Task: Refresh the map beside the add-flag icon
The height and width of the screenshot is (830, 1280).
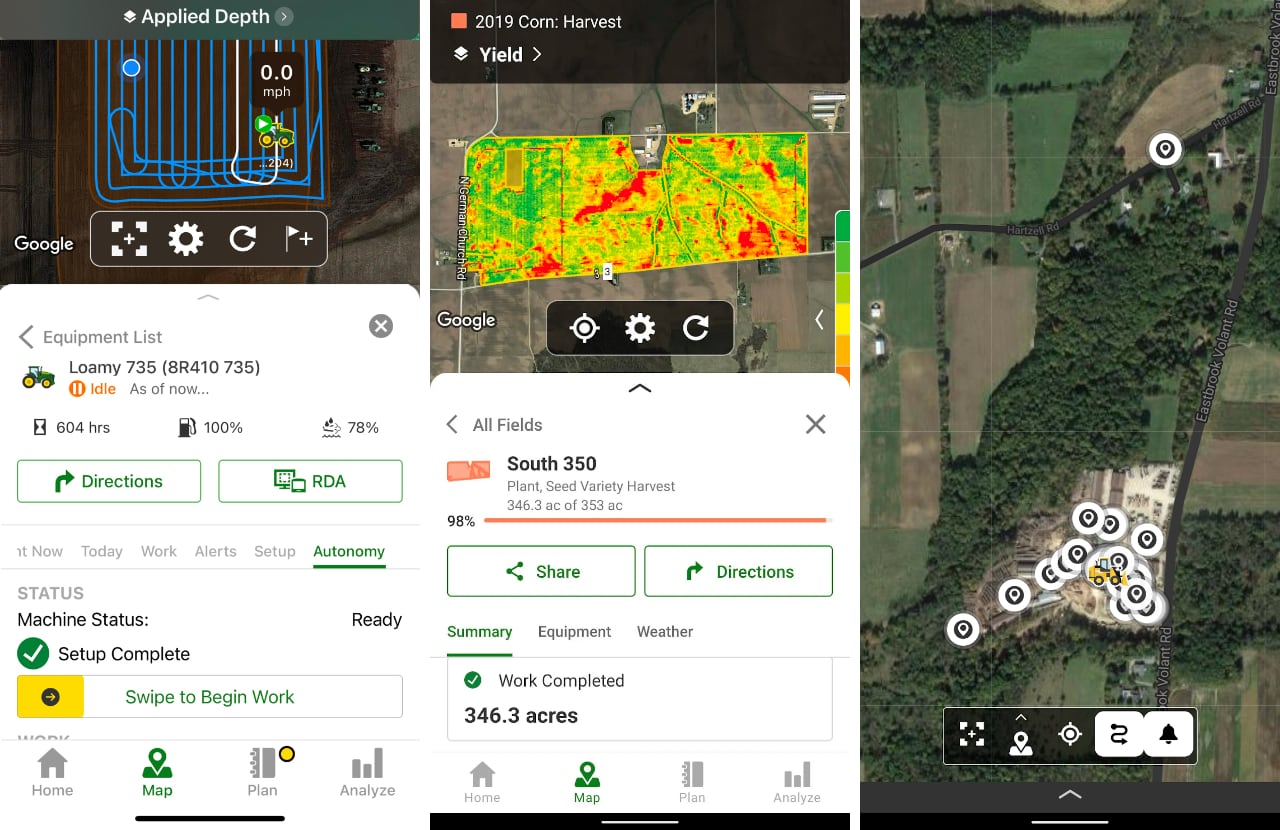Action: point(242,239)
